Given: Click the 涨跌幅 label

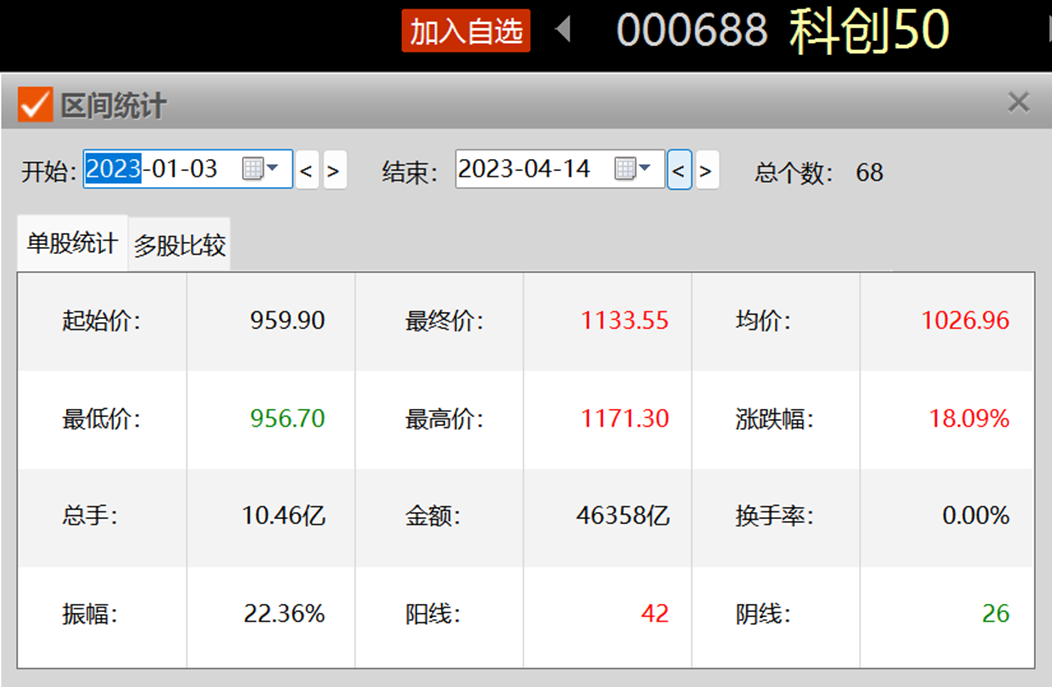Looking at the screenshot, I should (774, 419).
